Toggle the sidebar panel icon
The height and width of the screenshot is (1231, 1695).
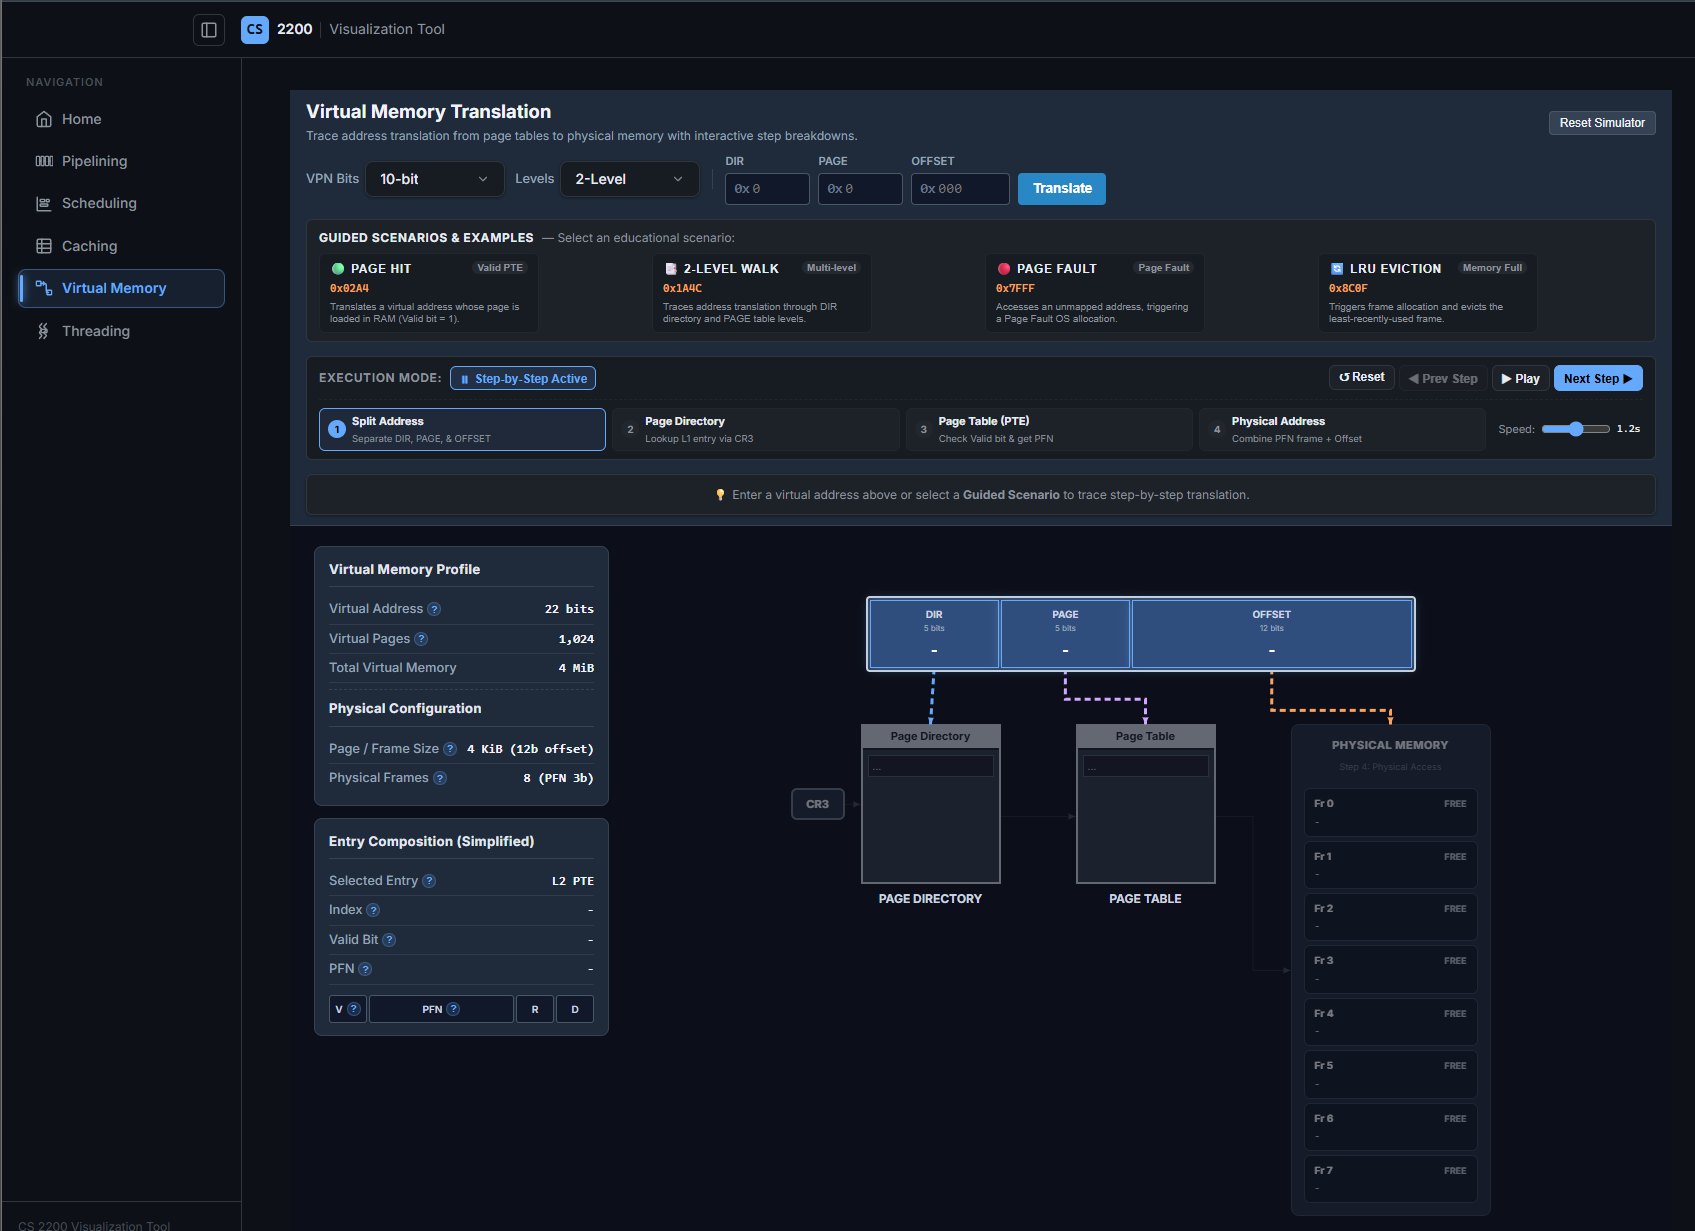click(x=209, y=30)
